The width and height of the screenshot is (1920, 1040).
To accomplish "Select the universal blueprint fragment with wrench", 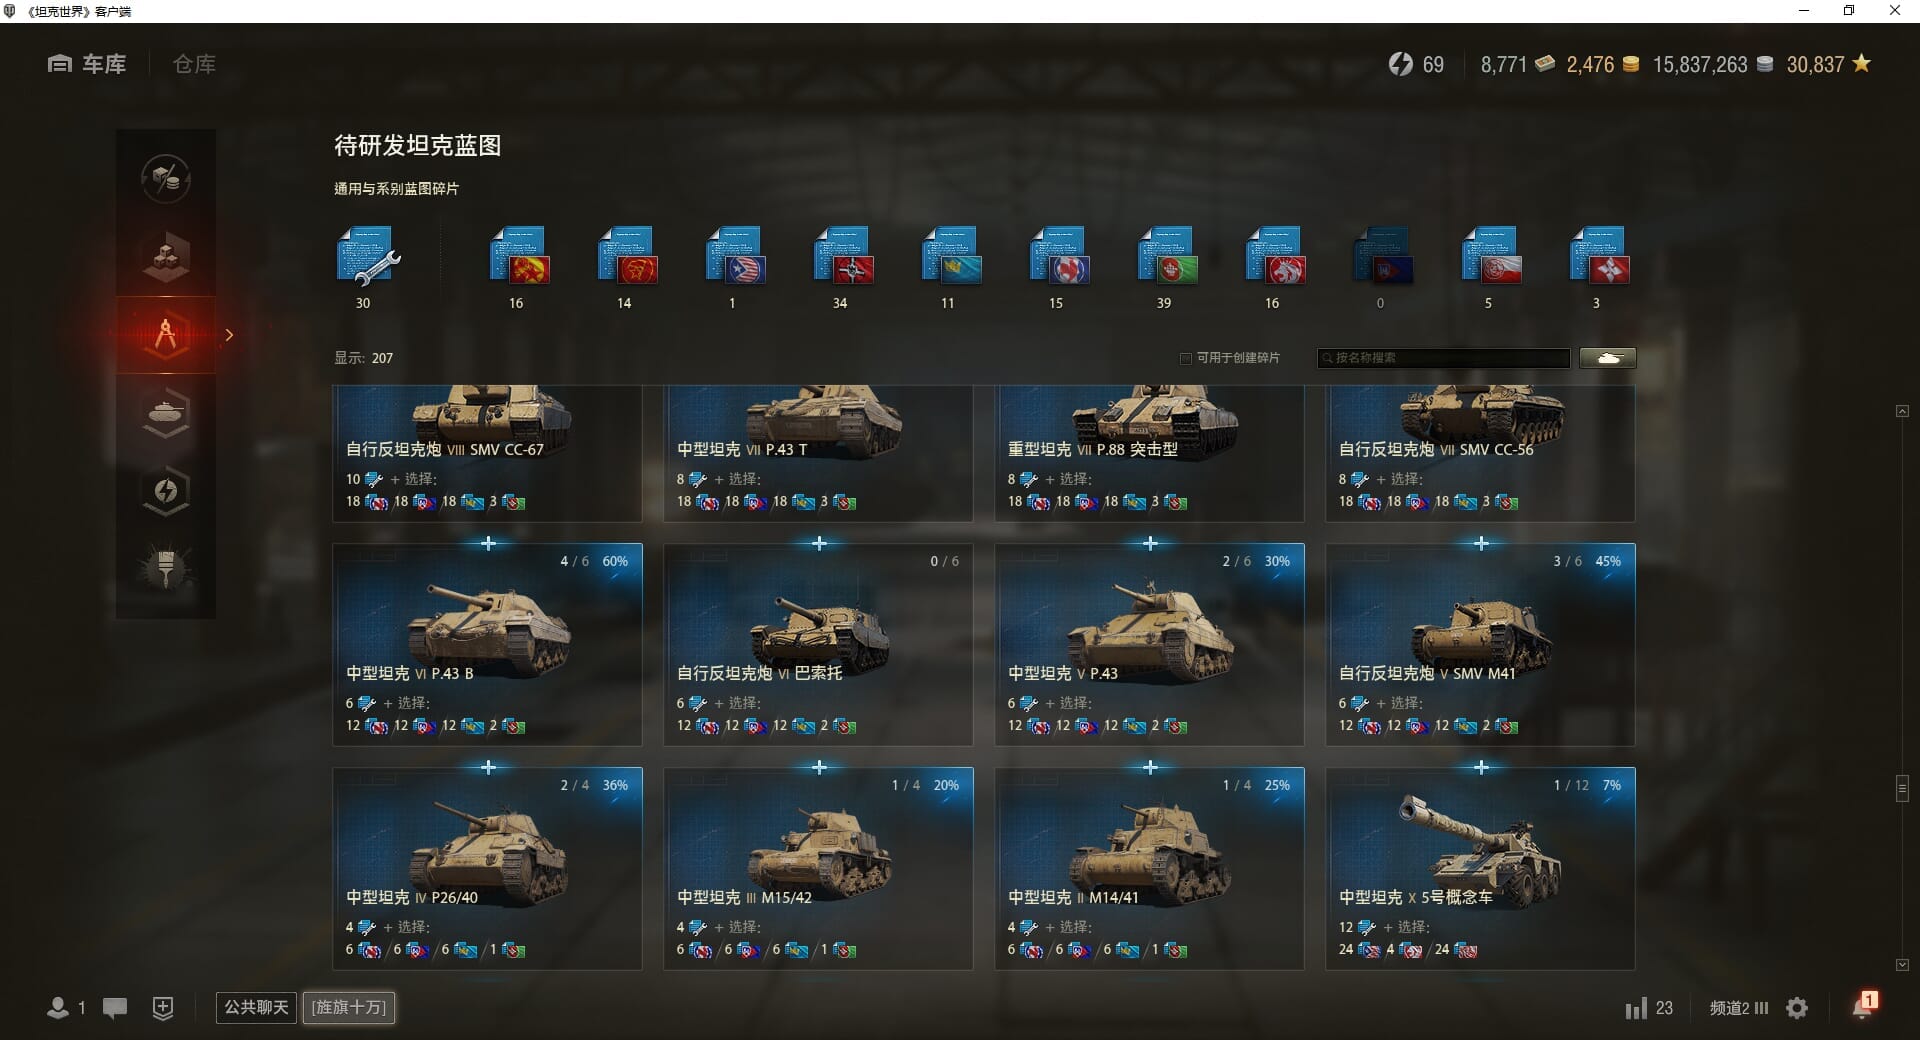I will [x=367, y=256].
